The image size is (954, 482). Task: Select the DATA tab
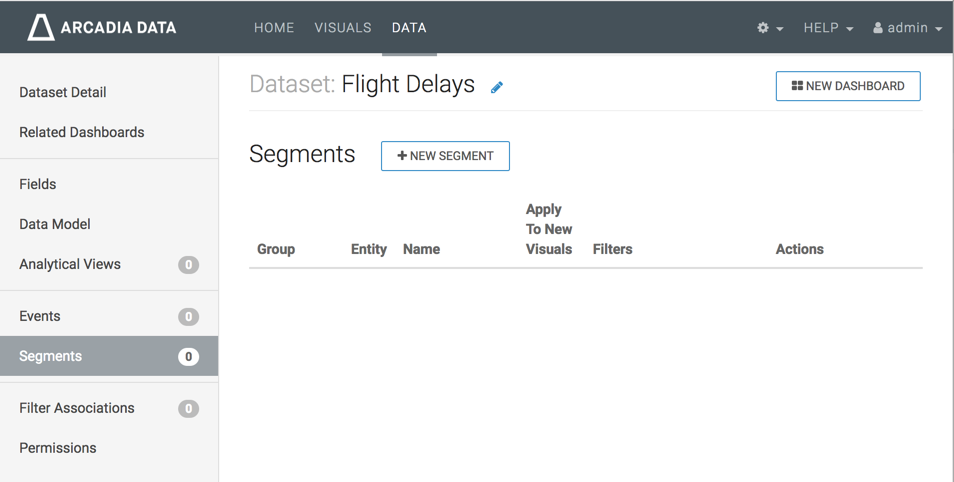coord(409,28)
